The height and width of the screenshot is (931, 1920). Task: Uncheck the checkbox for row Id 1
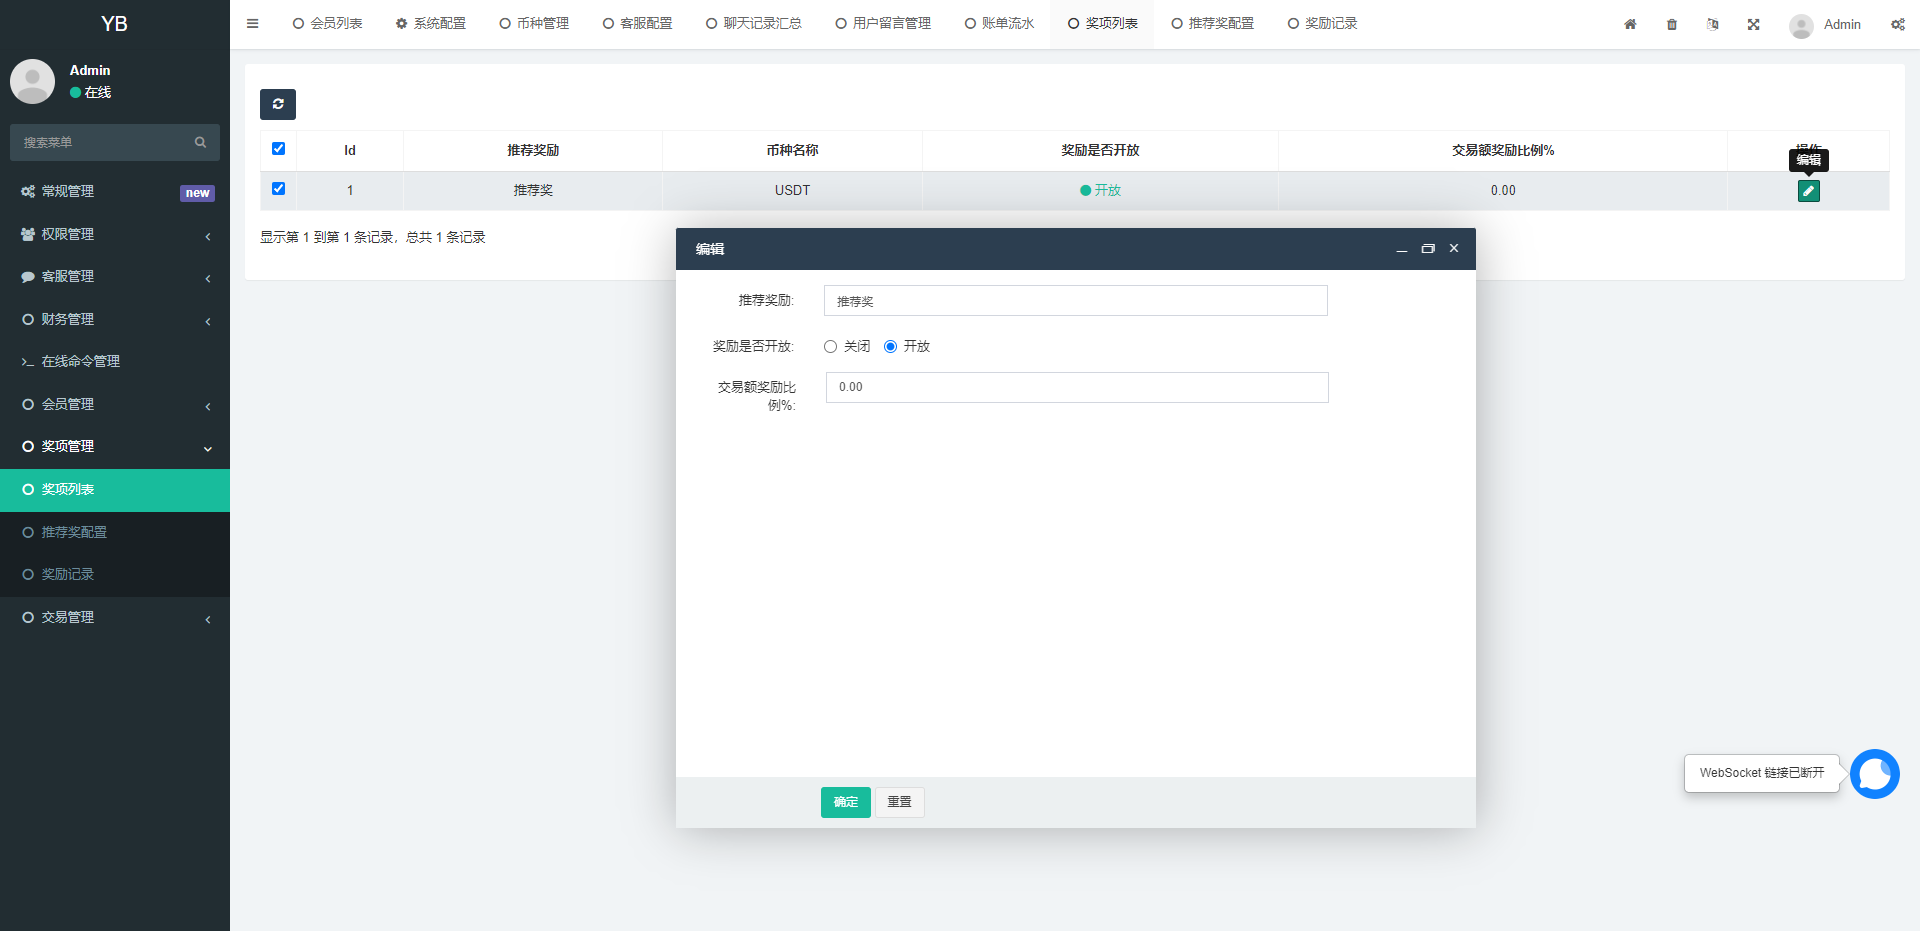[x=278, y=188]
